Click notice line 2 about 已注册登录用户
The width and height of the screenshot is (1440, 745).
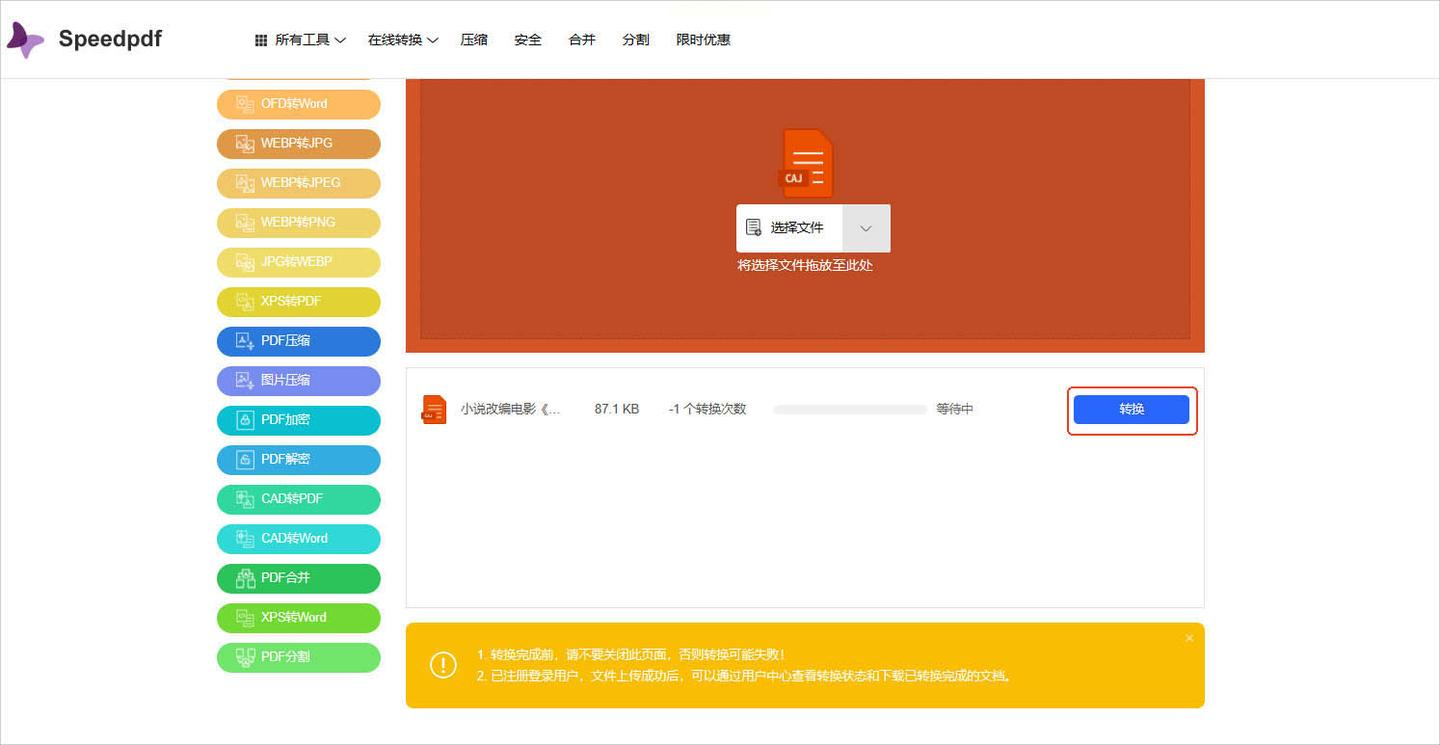[x=744, y=676]
